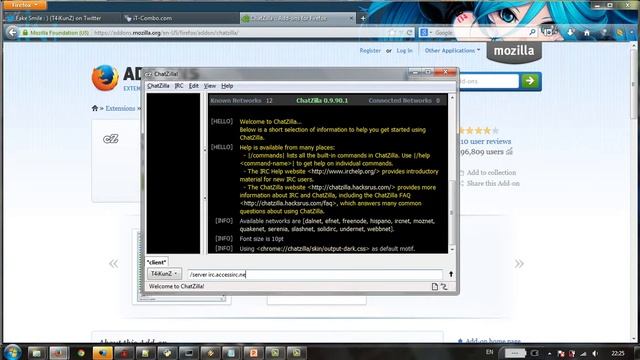Show next screenshot with right chevrons
Image resolution: width=640 pixels, height=360 pixels.
point(519,264)
